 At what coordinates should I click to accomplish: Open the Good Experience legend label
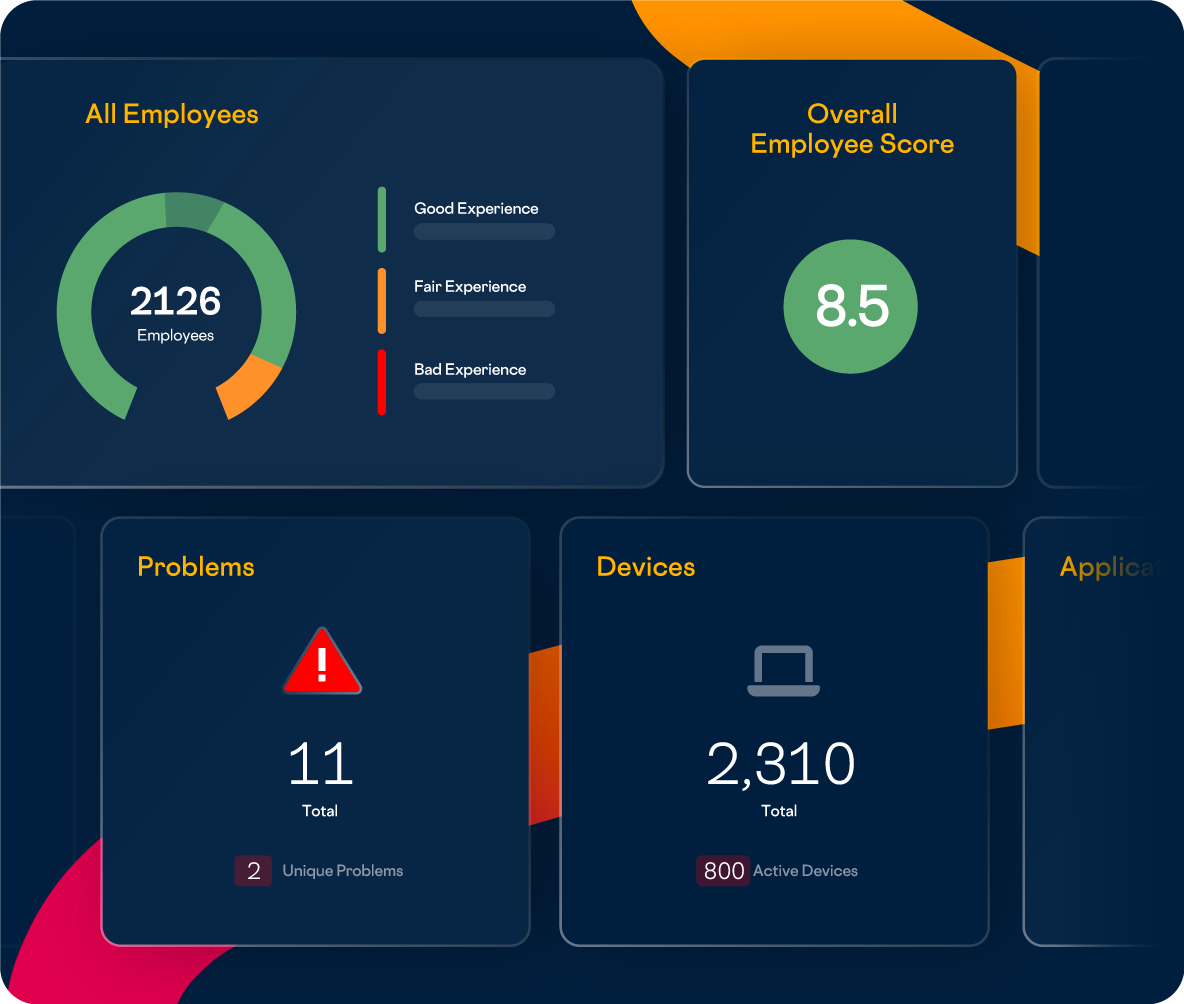476,208
